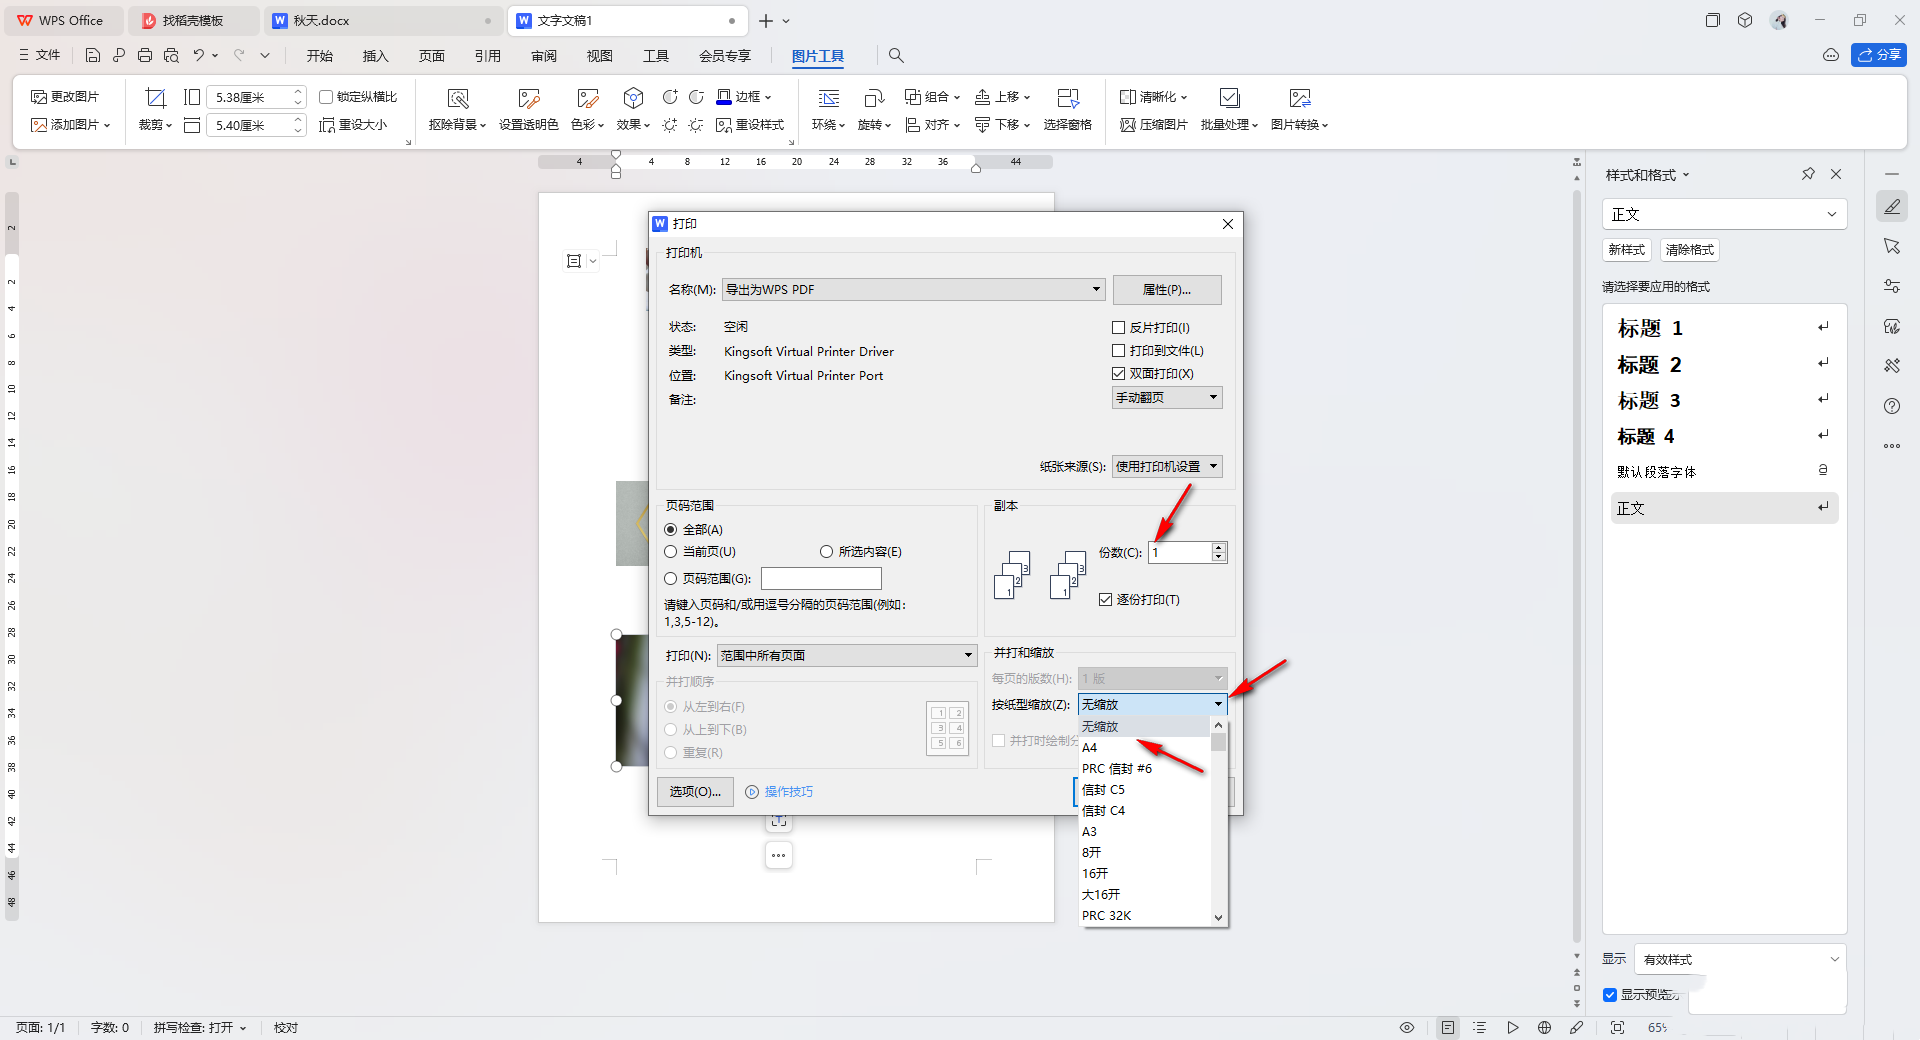
Task: Click the layout options icon beside the page
Action: [x=574, y=261]
